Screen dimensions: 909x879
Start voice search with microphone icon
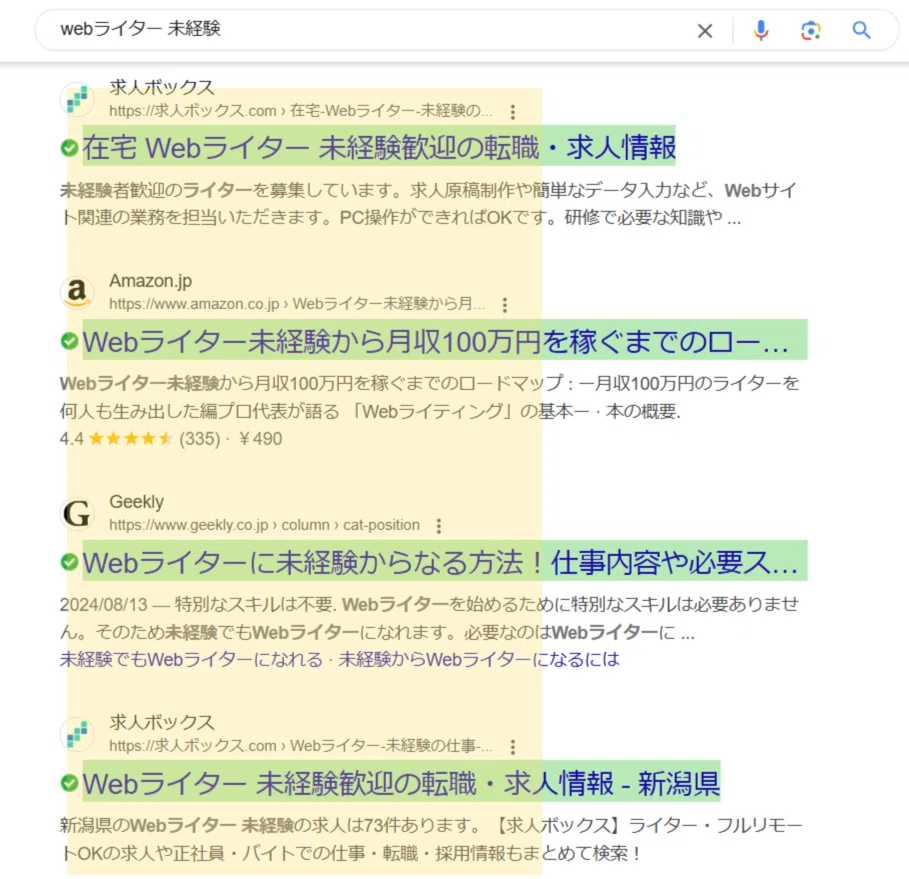pos(761,30)
